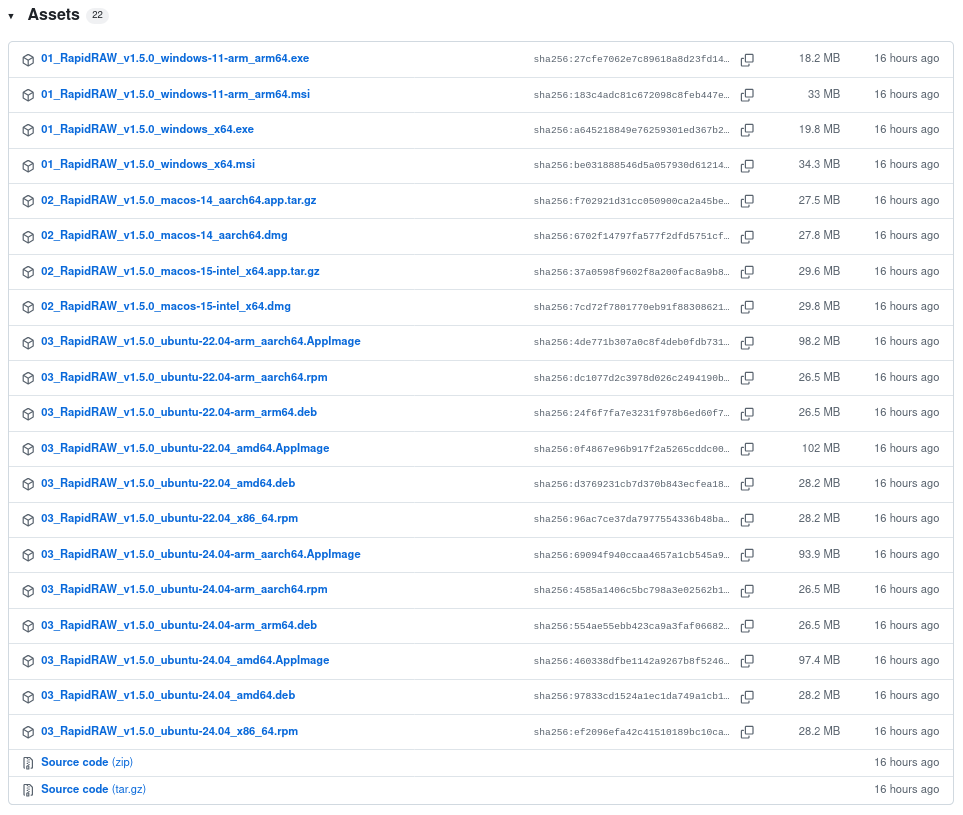
Task: Download ubuntu-22.04-arm_aarch64.AppImage asset
Action: (201, 341)
